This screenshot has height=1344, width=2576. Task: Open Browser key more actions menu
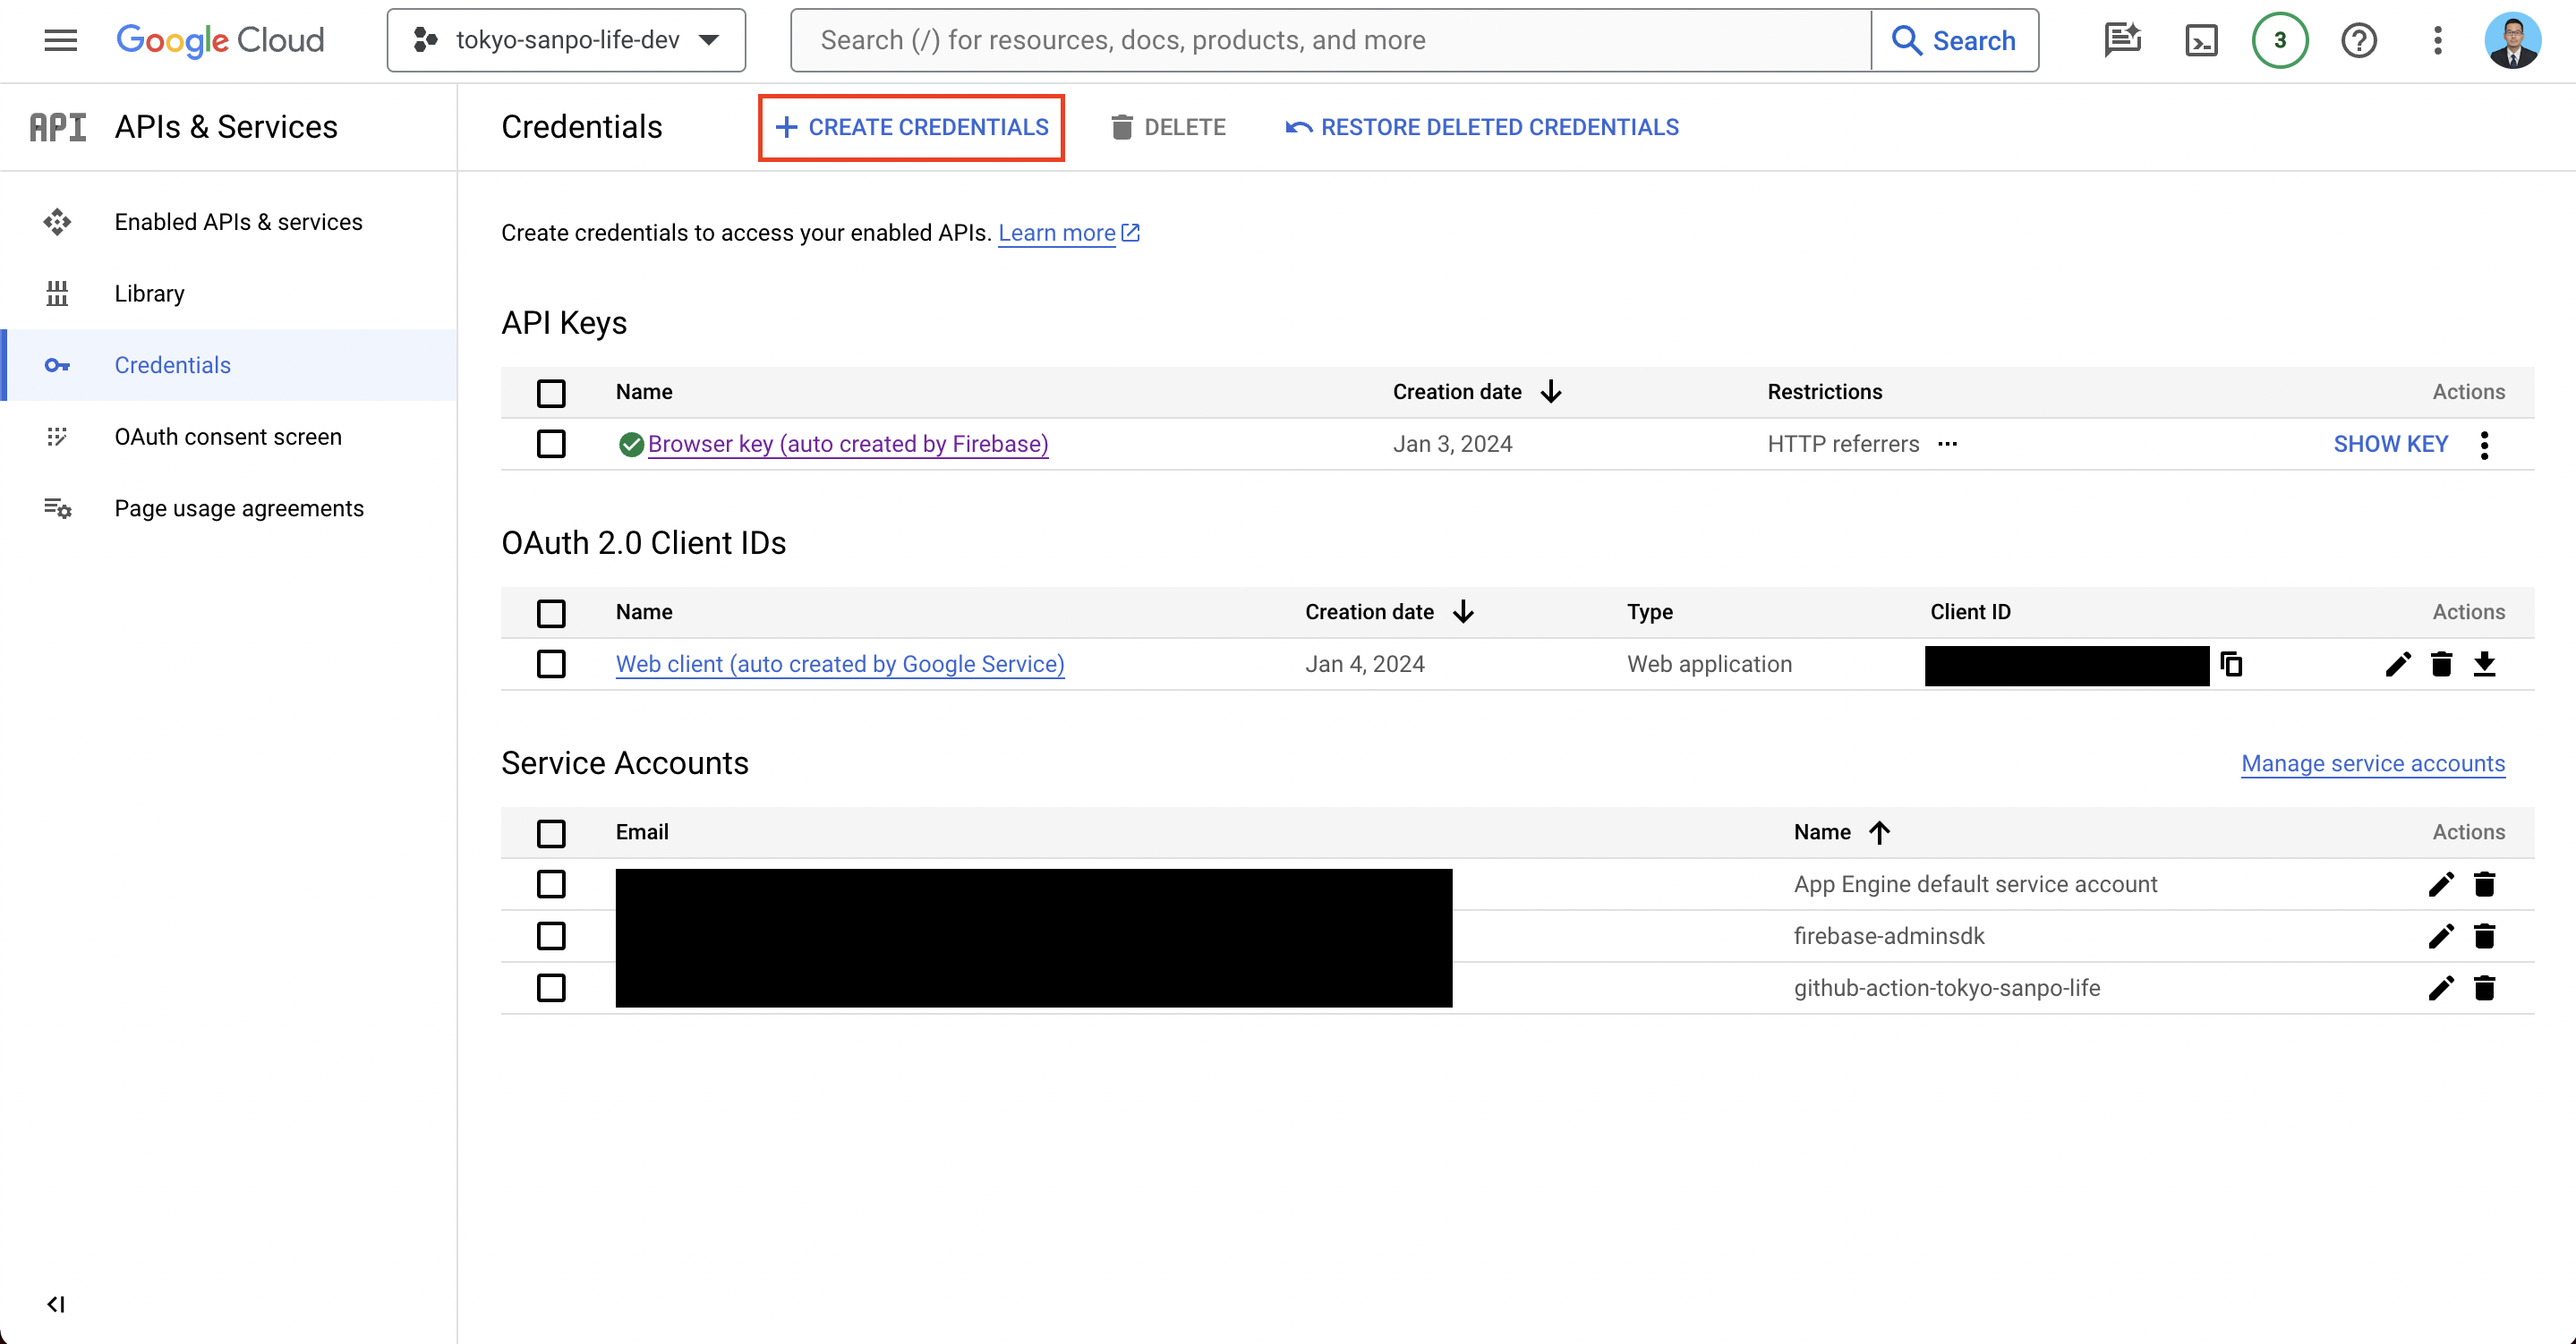[2484, 444]
